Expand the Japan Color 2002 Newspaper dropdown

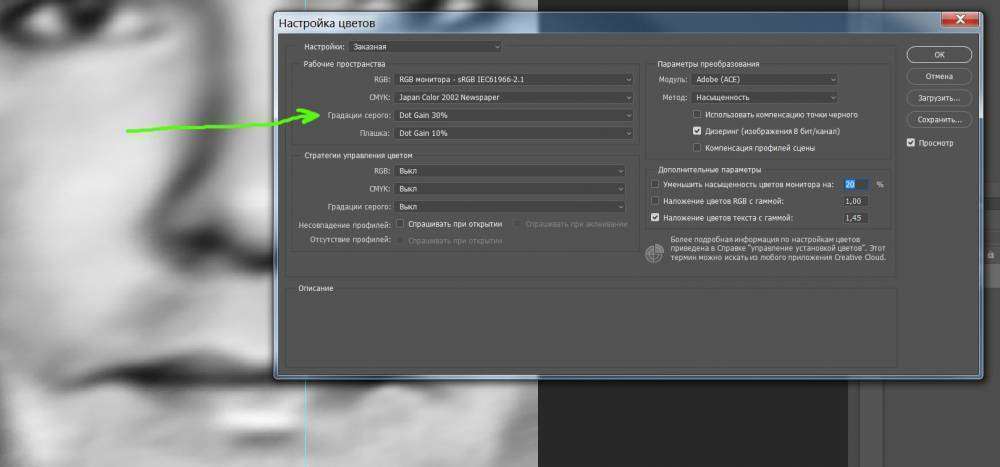[x=515, y=97]
